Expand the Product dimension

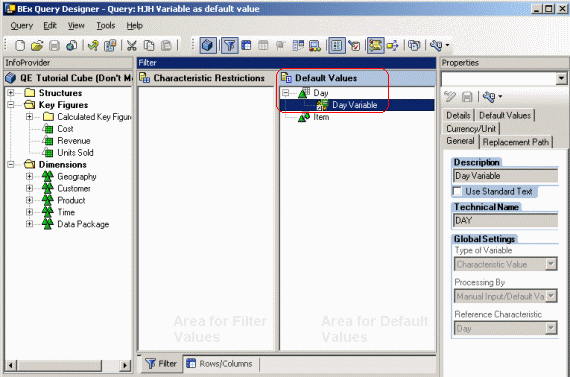[29, 200]
